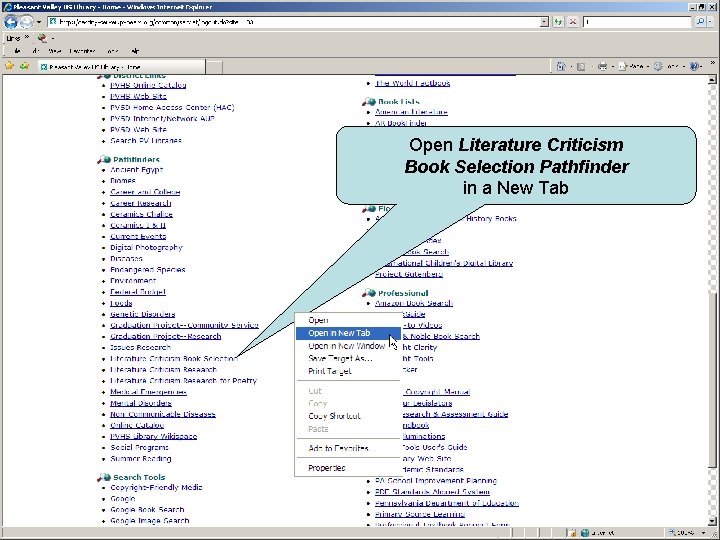Viewport: 720px width, 540px height.
Task: Click the Internet zone globe in status bar
Action: pos(585,533)
